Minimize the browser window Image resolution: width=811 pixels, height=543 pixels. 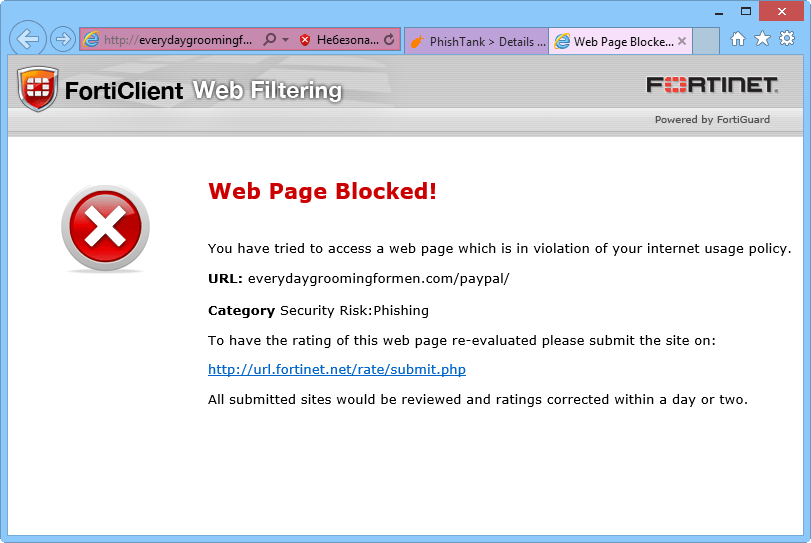[719, 12]
